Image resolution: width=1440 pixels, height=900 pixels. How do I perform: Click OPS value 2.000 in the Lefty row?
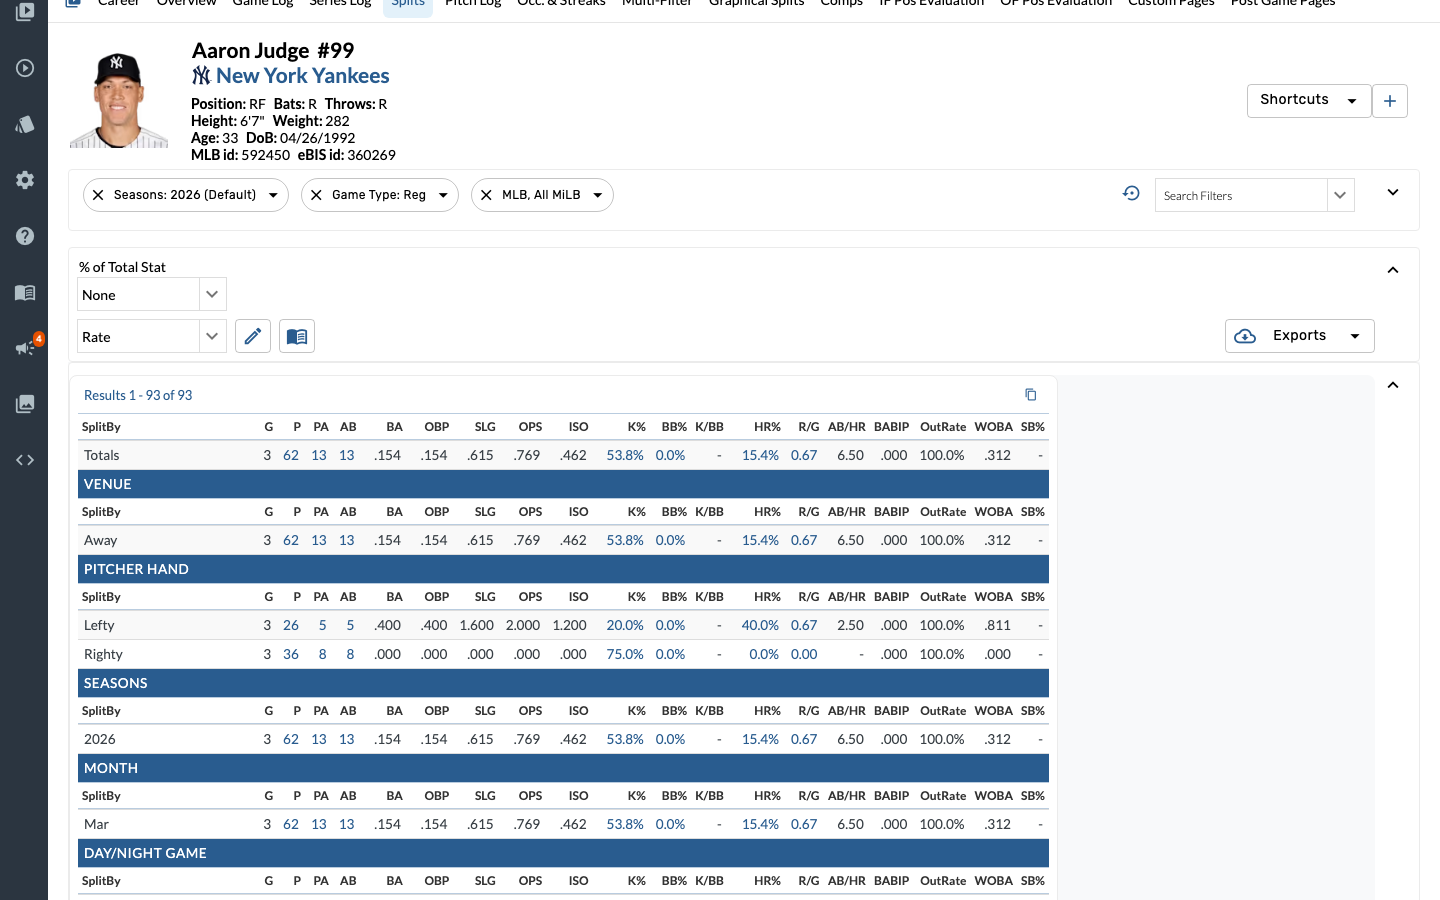[523, 625]
